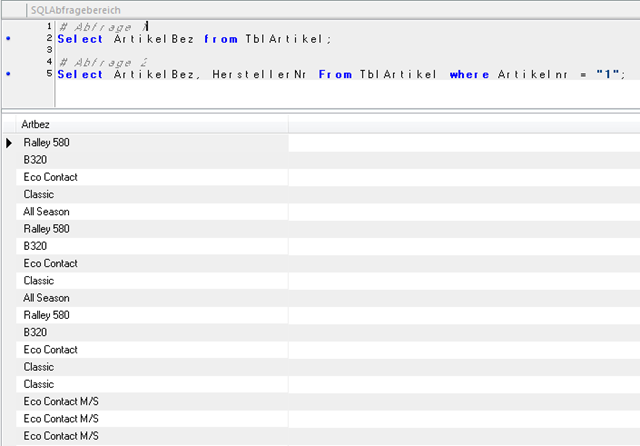Viewport: 640px width, 446px height.
Task: Click the 'where' keyword in second query
Action: coord(470,74)
